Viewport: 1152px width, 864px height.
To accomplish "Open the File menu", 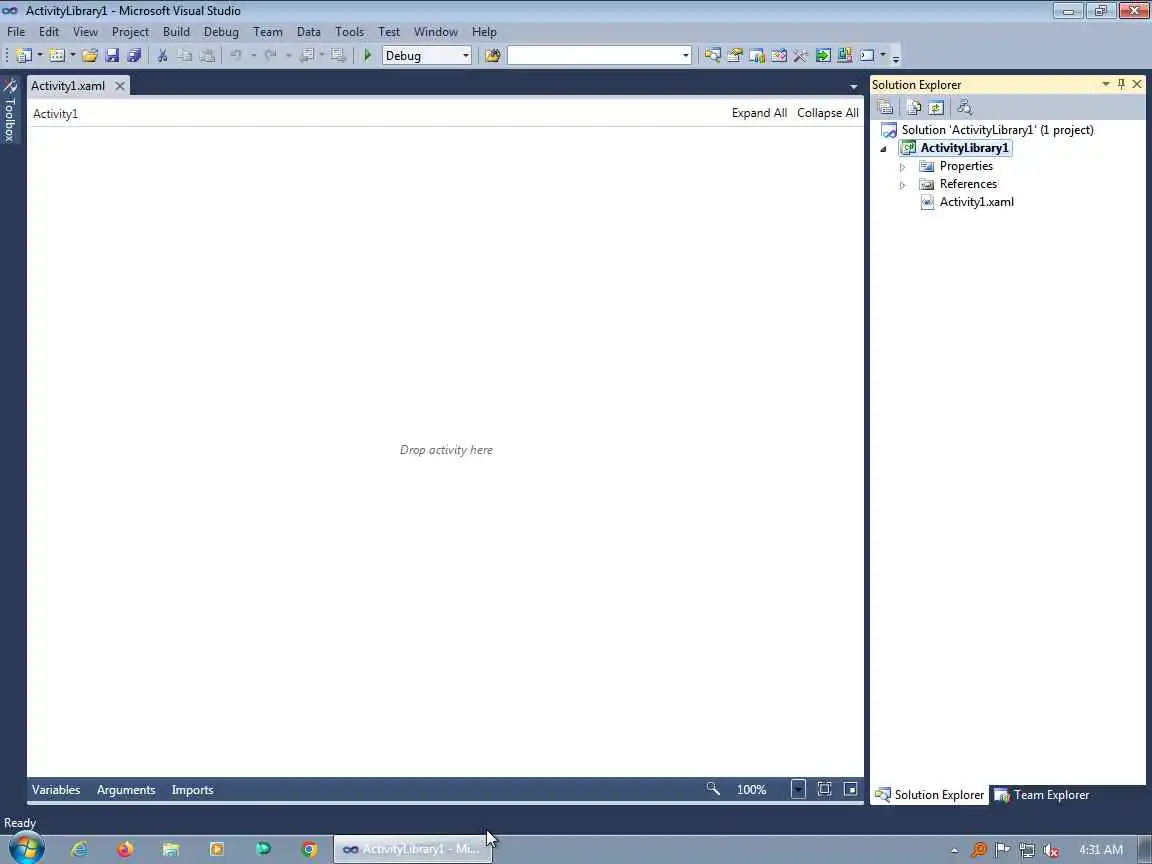I will coord(16,32).
